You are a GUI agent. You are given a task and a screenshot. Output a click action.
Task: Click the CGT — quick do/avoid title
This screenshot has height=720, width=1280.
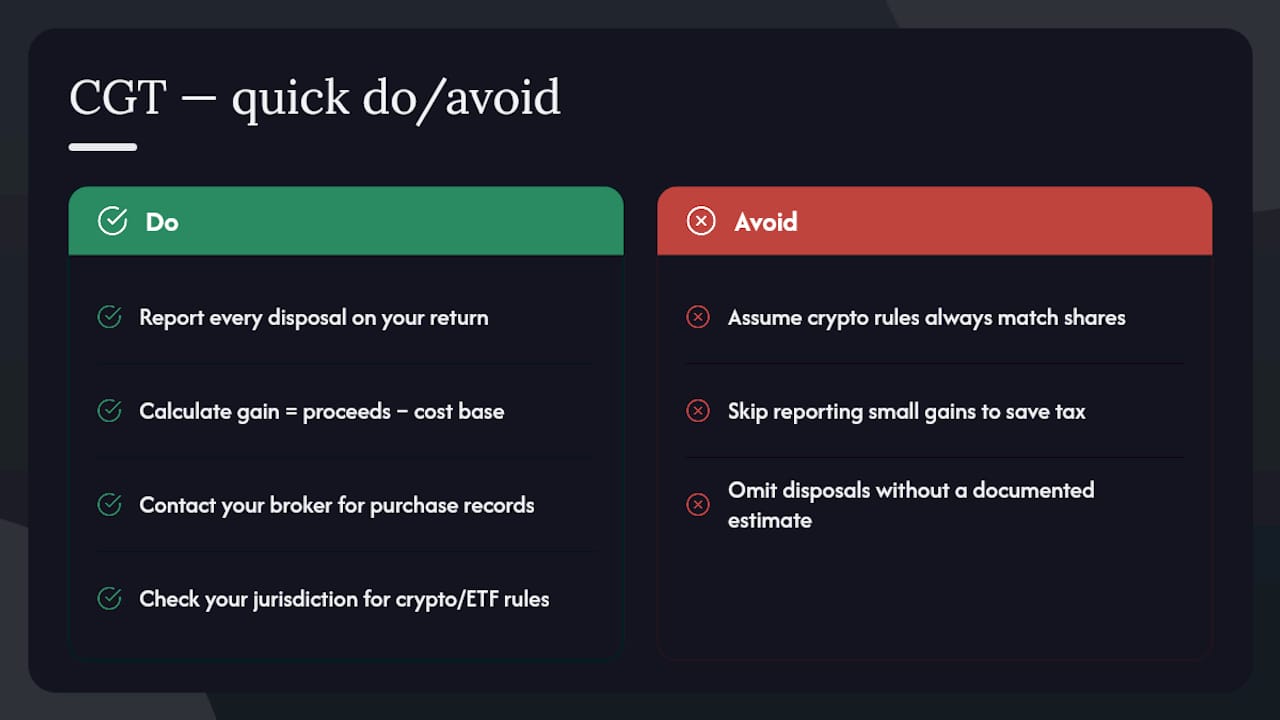point(315,98)
